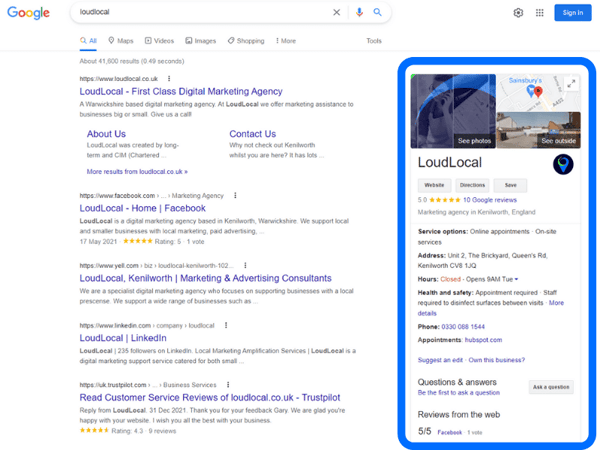
Task: Click Ask a question button
Action: (551, 387)
